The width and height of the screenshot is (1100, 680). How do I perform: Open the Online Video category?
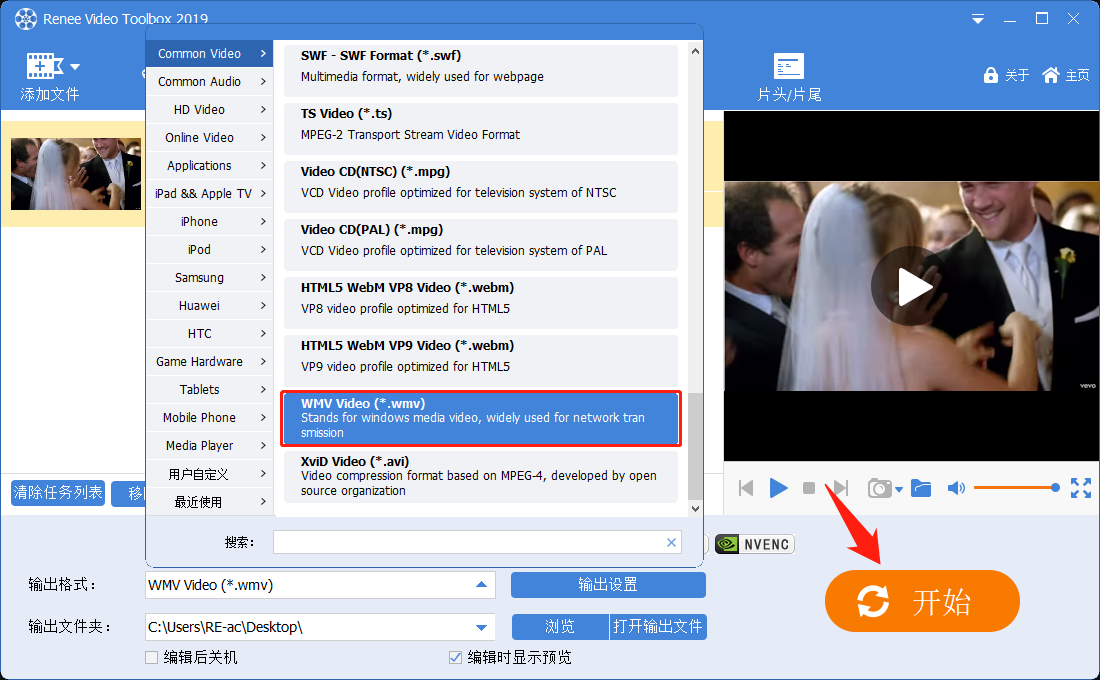209,138
